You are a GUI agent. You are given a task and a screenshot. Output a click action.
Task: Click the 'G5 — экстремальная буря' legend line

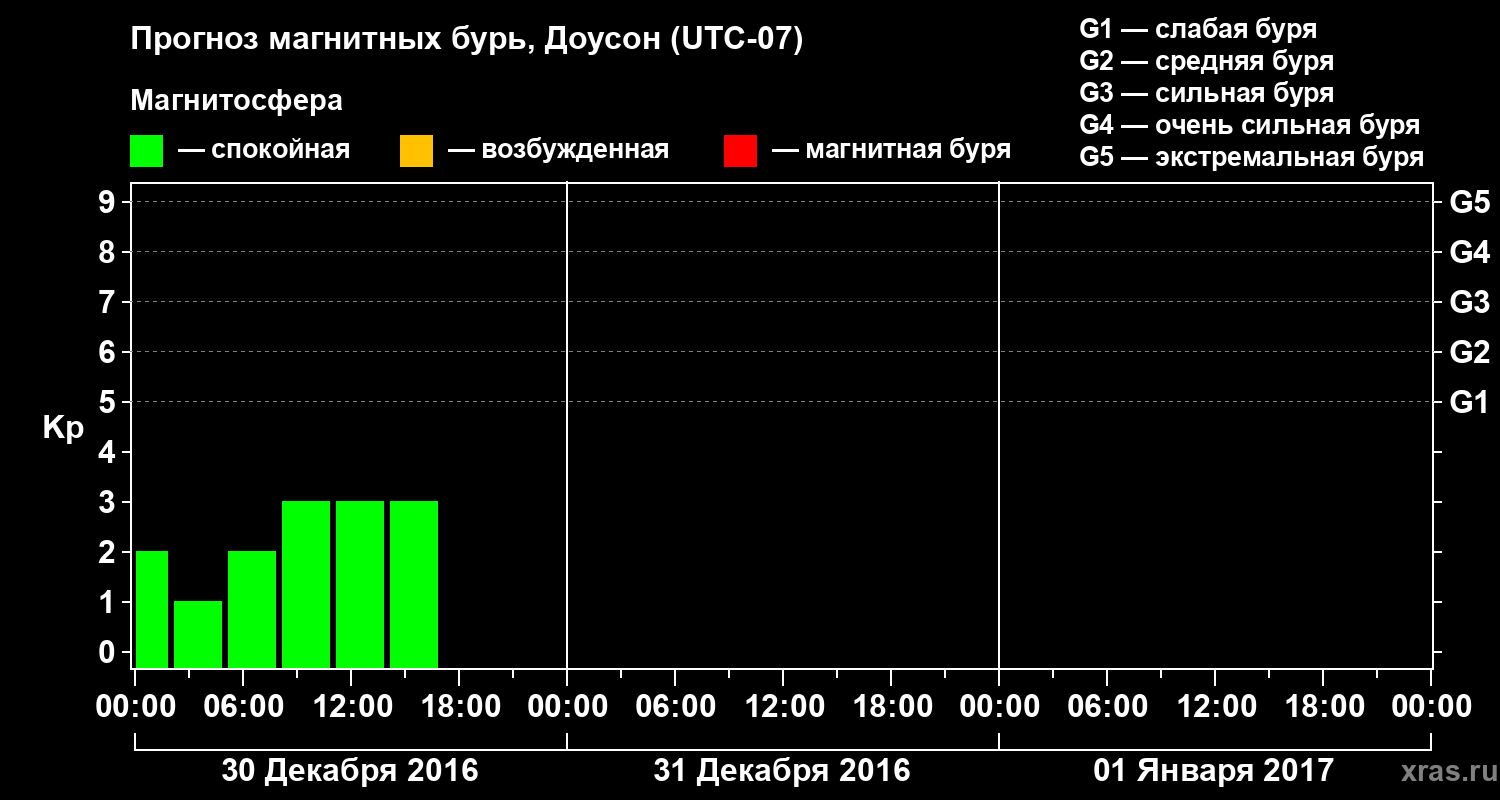coord(1251,157)
